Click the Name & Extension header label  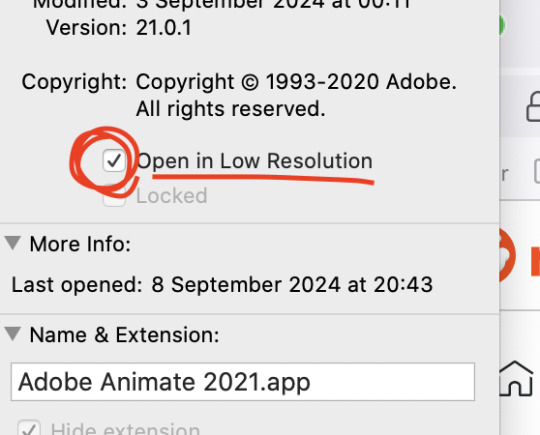click(124, 335)
